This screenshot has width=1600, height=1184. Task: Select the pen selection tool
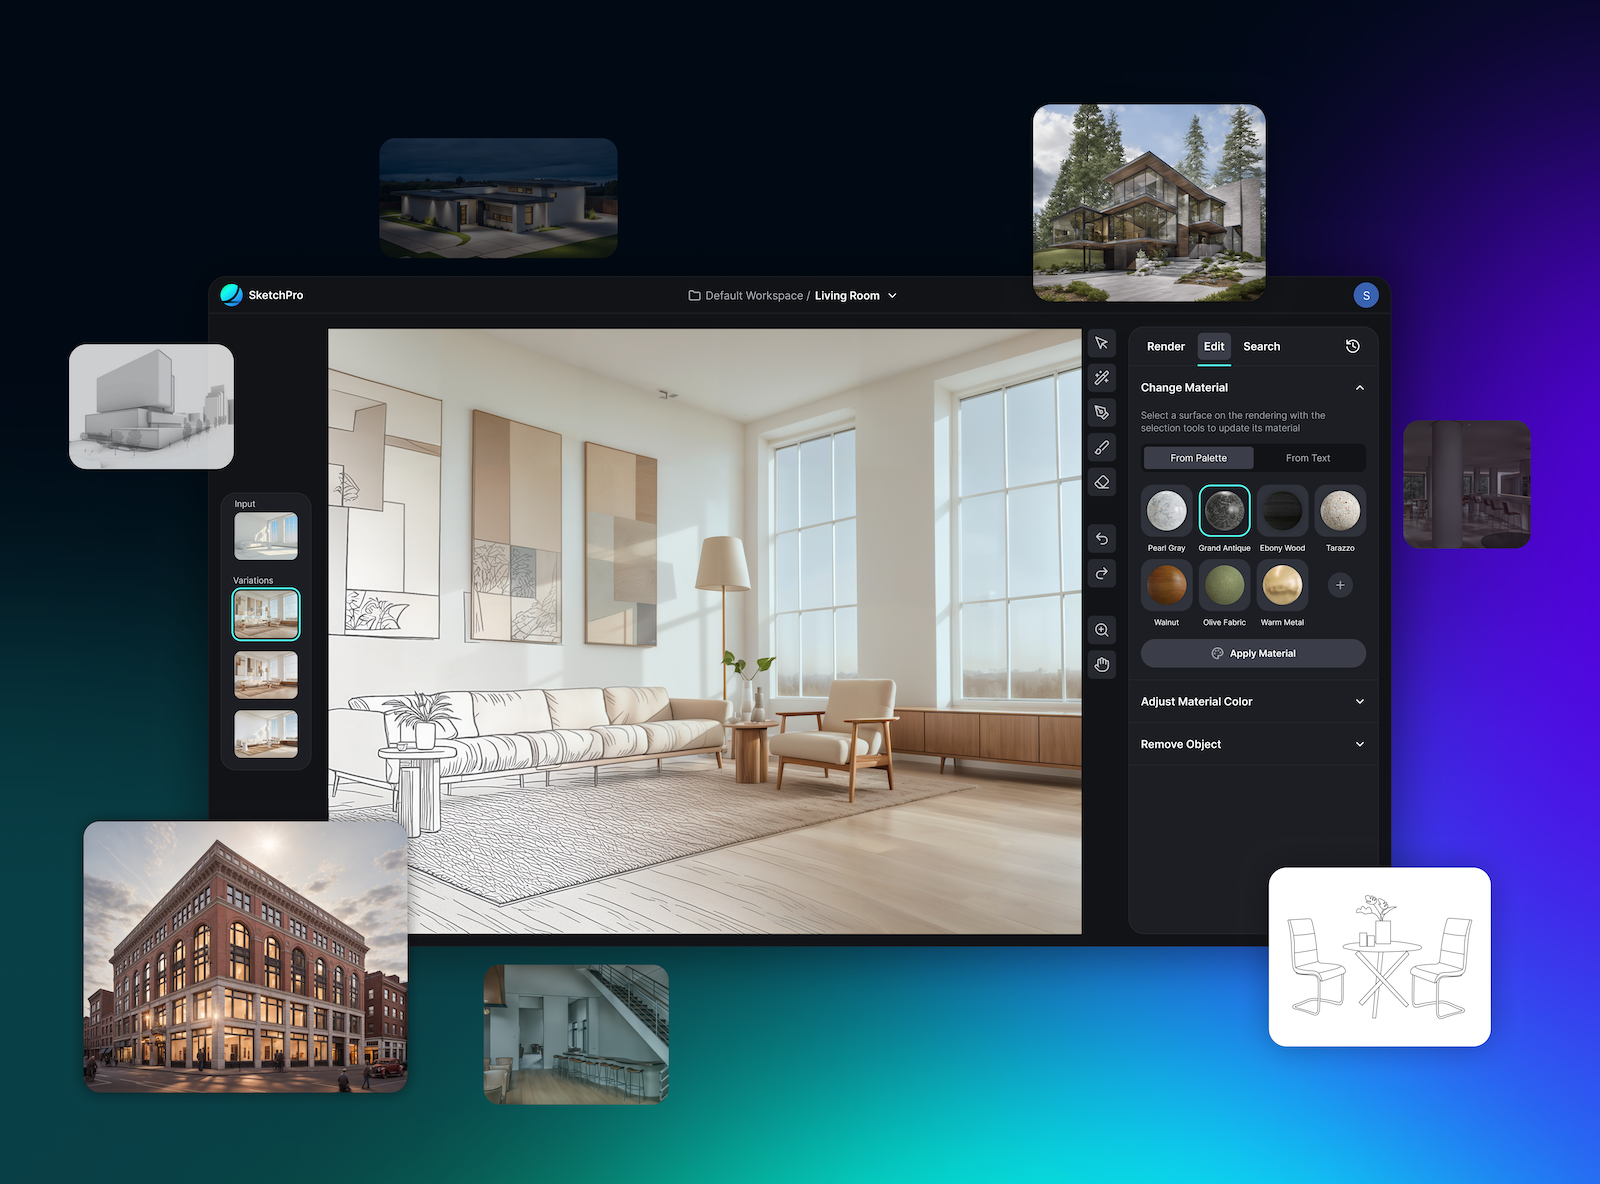pyautogui.click(x=1101, y=413)
